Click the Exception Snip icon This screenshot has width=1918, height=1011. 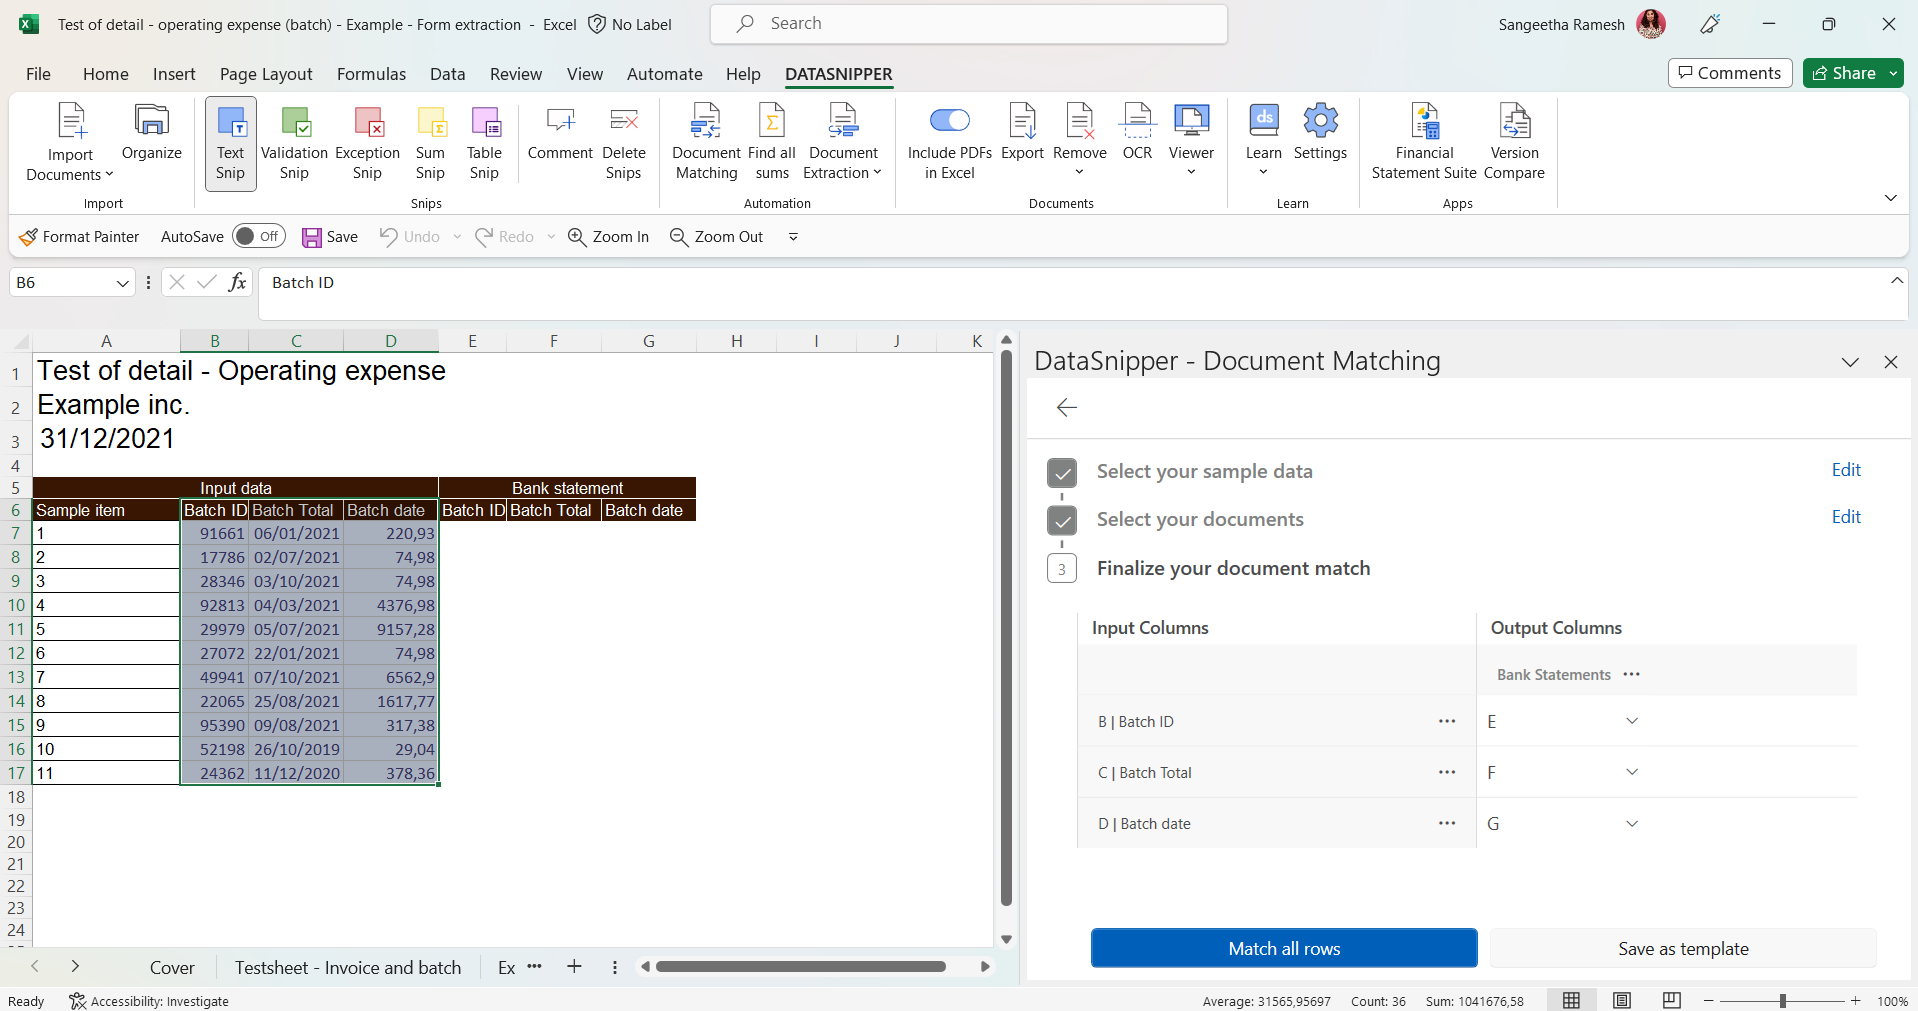coord(366,143)
